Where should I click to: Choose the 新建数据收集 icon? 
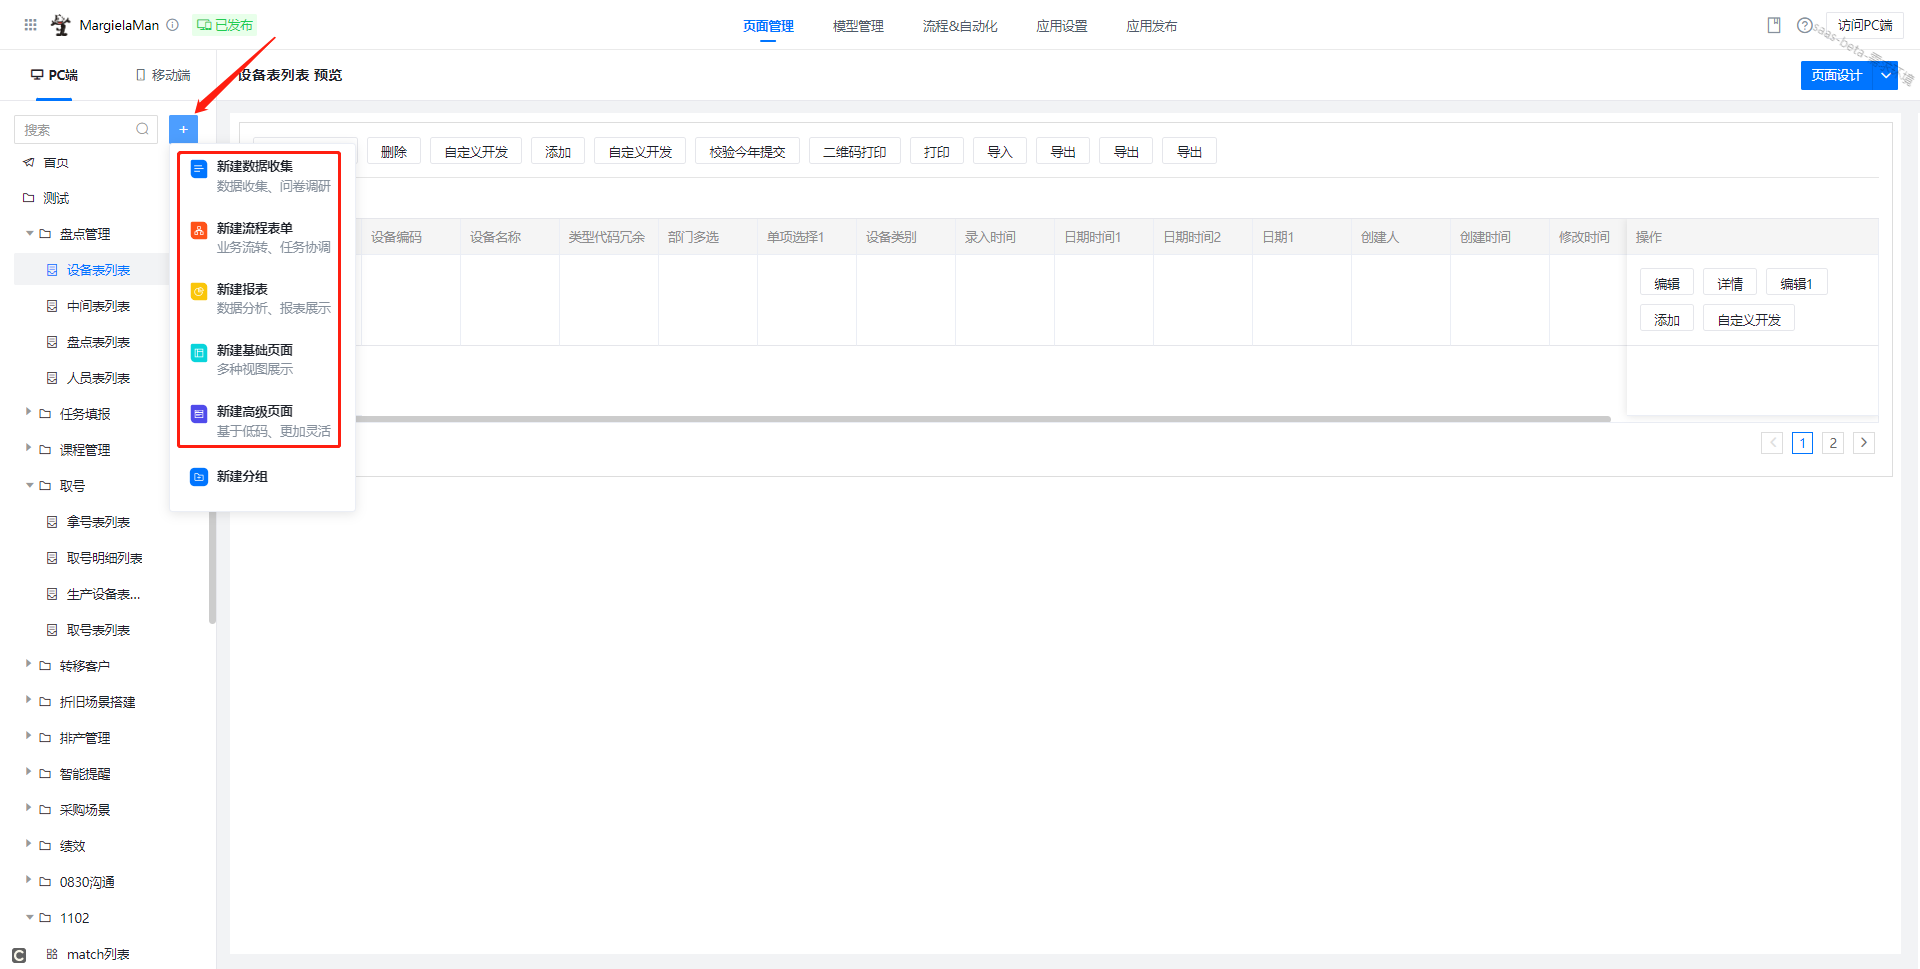coord(199,169)
